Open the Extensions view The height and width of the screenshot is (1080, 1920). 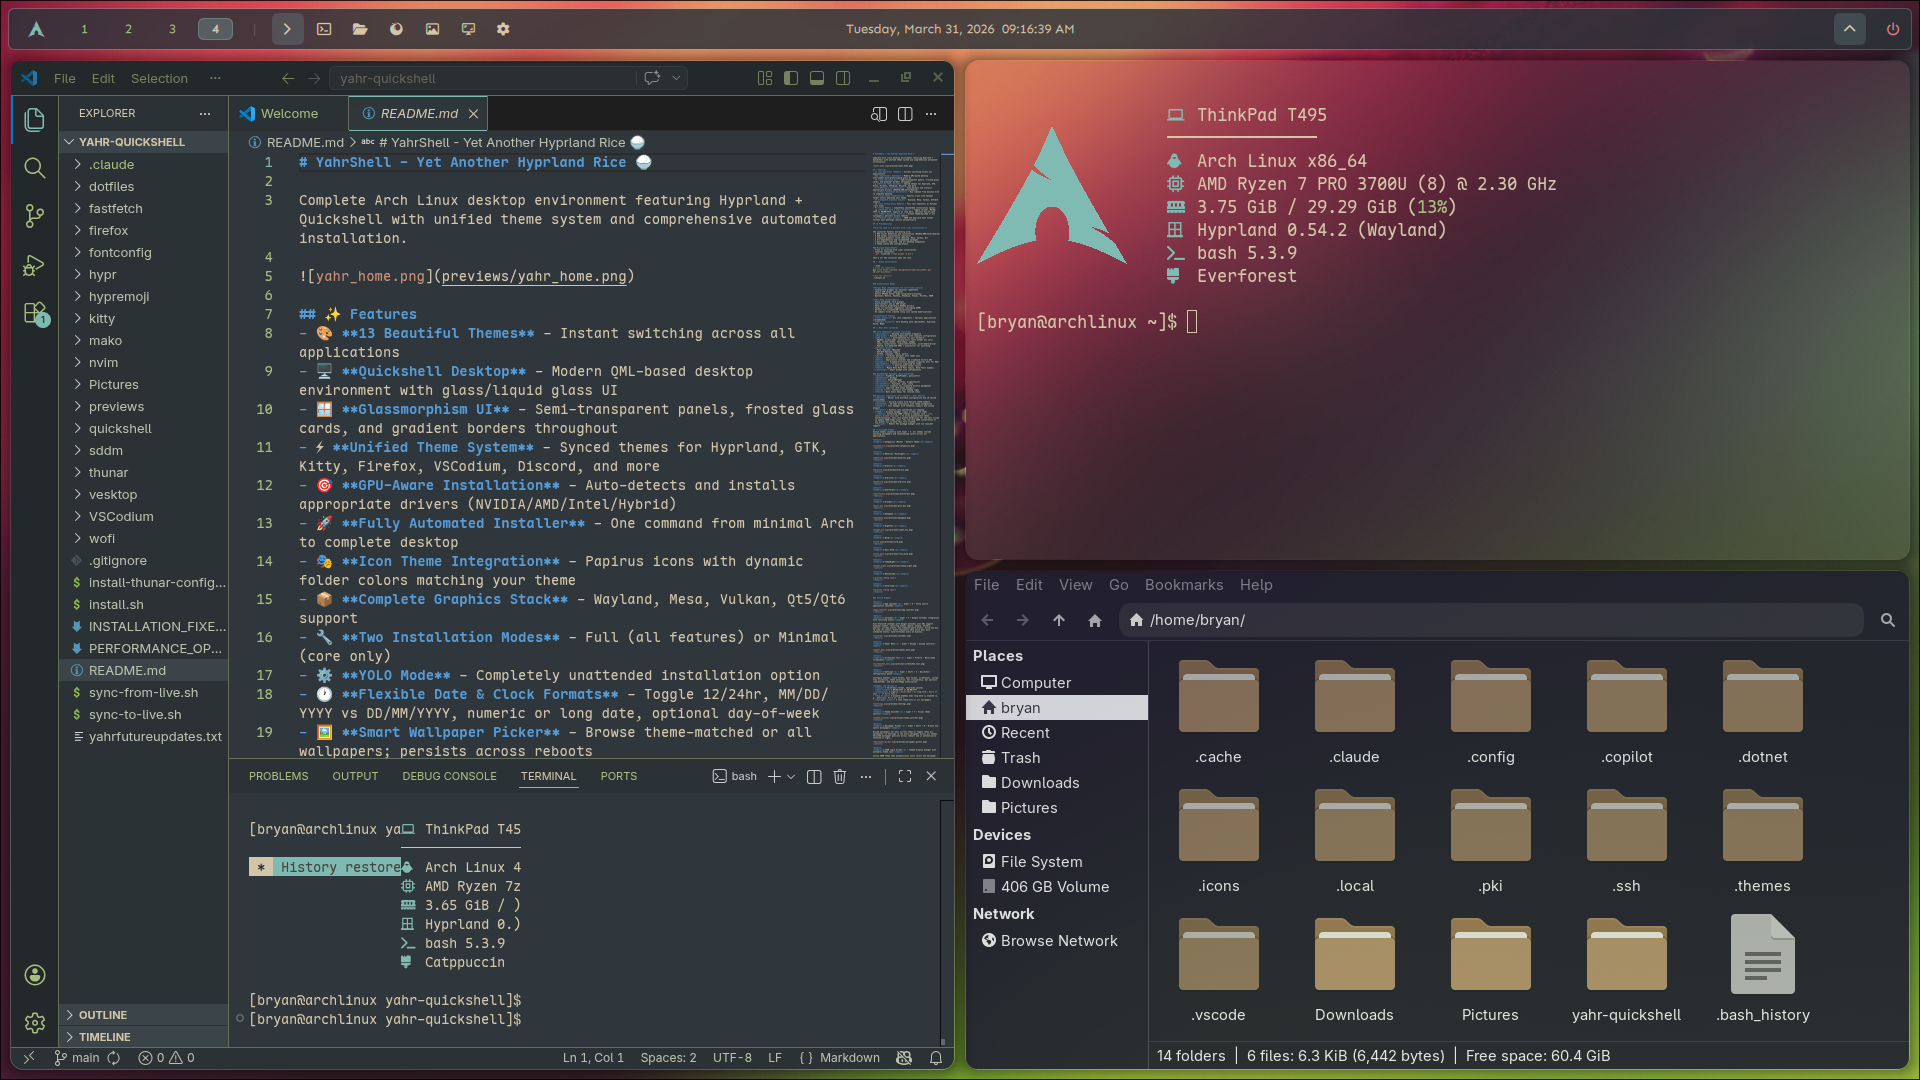pyautogui.click(x=34, y=314)
